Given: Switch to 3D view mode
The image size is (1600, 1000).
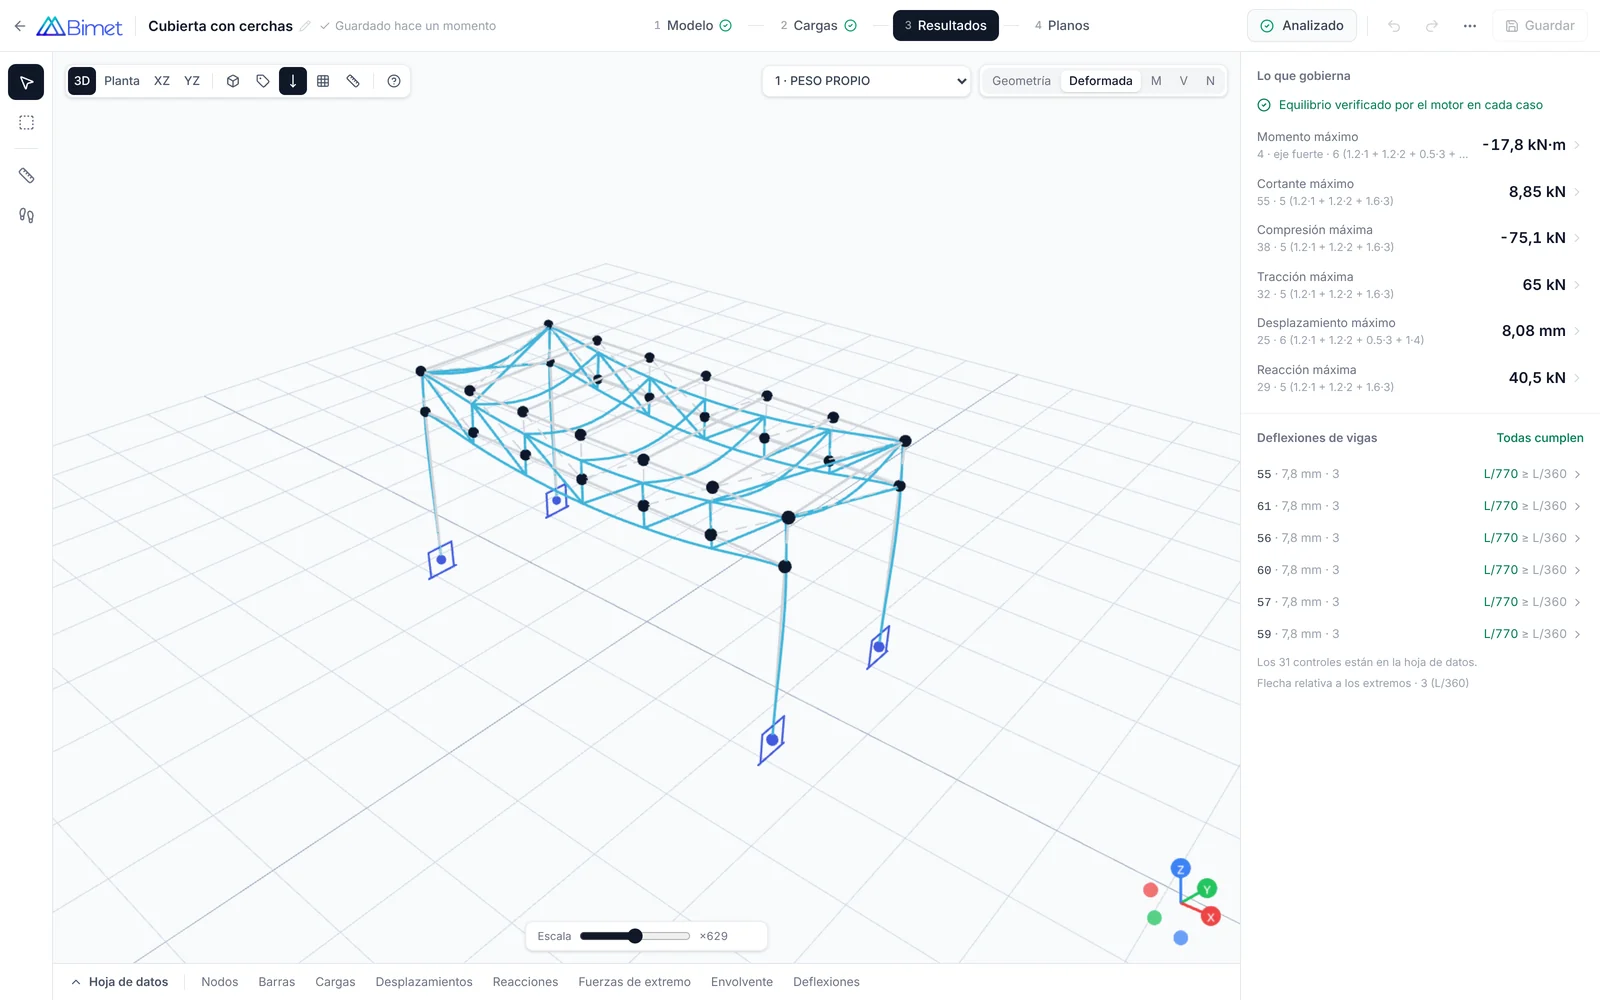Looking at the screenshot, I should [82, 81].
